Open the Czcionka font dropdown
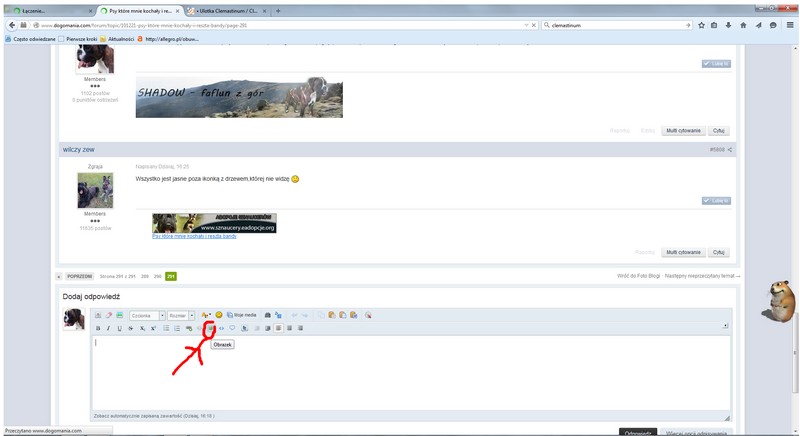 click(x=146, y=315)
